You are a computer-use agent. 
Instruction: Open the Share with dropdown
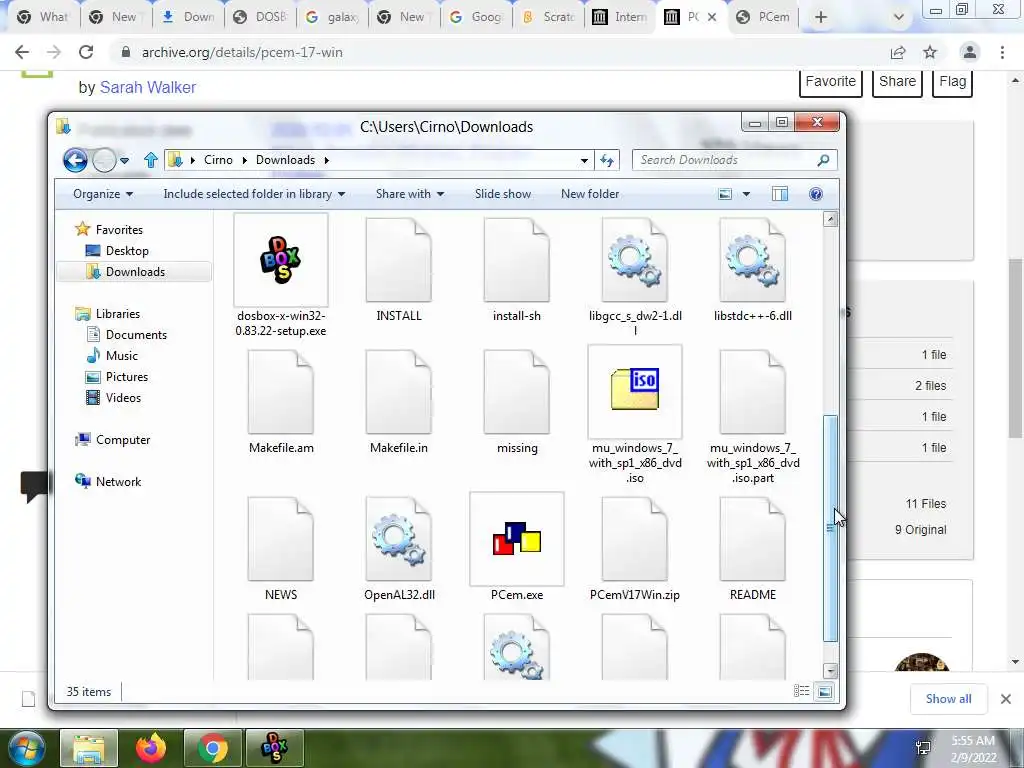pos(409,194)
